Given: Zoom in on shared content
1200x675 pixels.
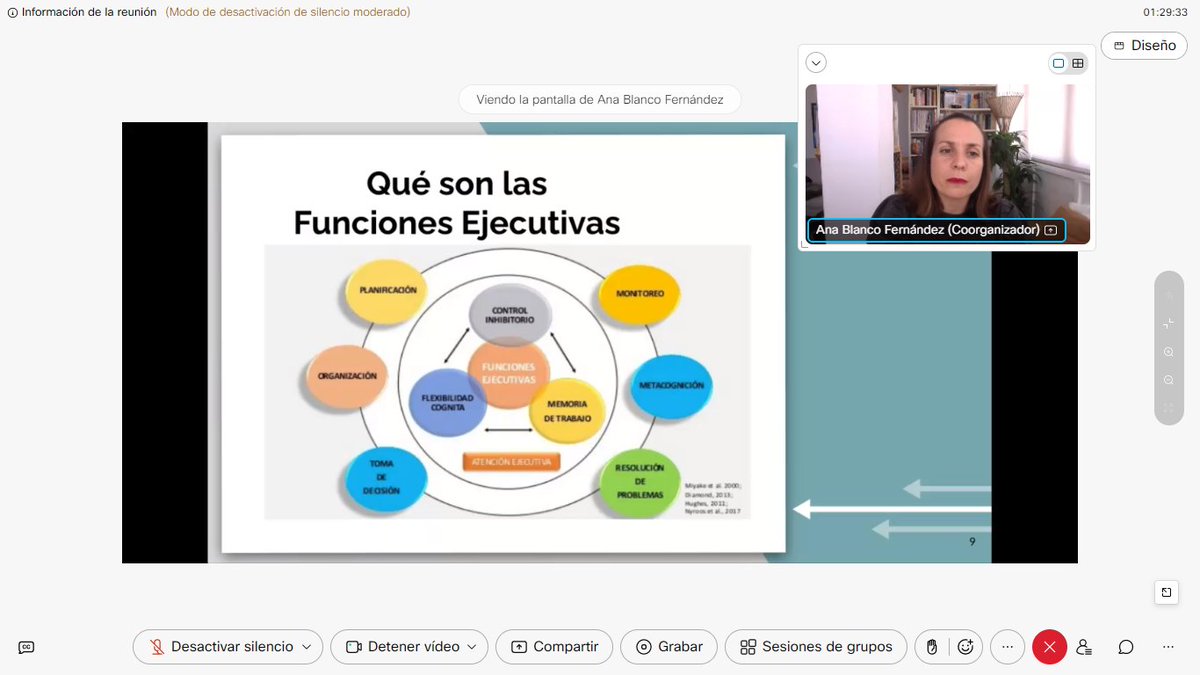Looking at the screenshot, I should (x=1168, y=352).
